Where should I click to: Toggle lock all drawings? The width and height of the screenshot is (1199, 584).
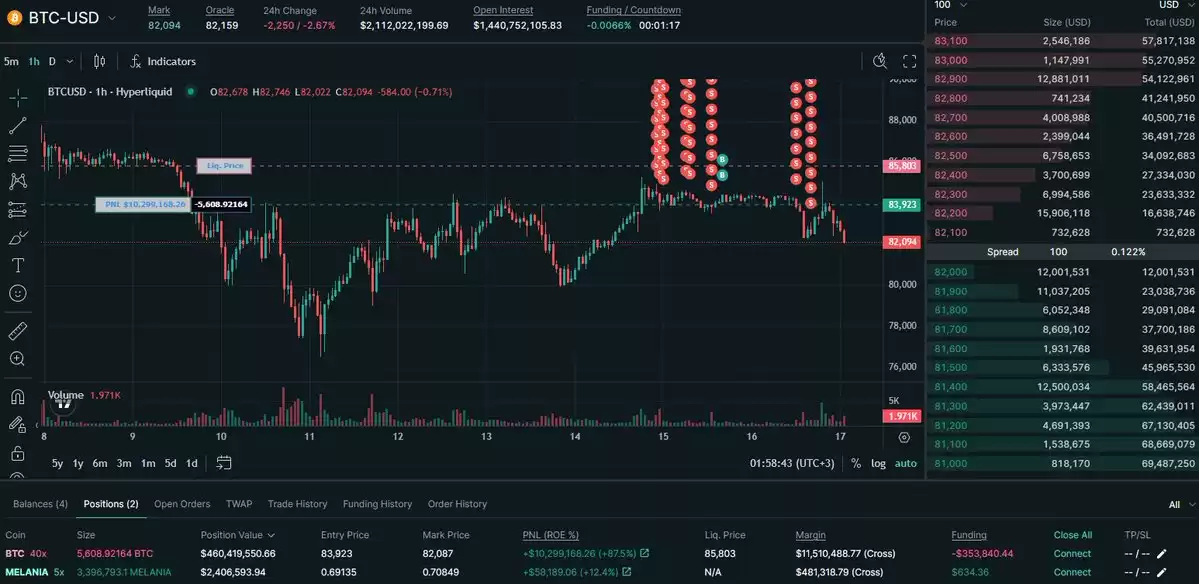pos(18,453)
